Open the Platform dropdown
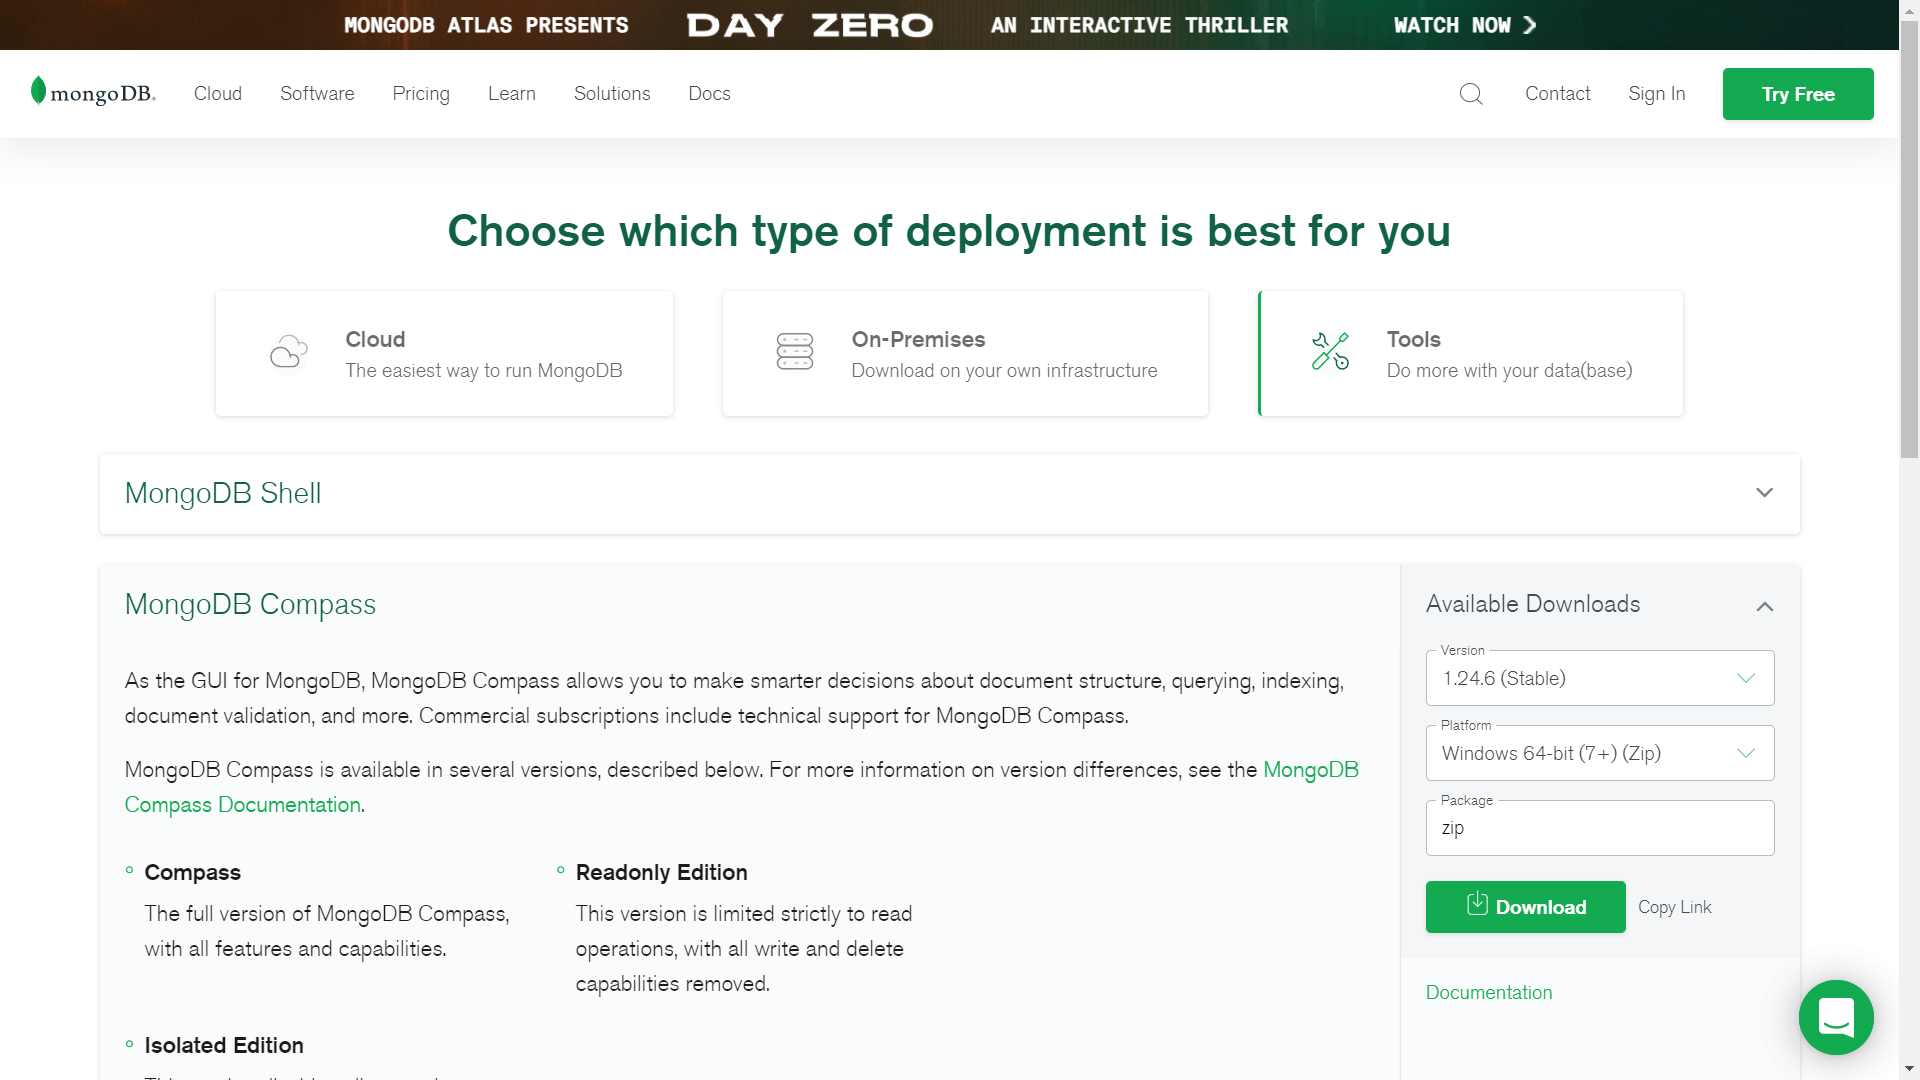Viewport: 1920px width, 1080px height. coord(1599,753)
